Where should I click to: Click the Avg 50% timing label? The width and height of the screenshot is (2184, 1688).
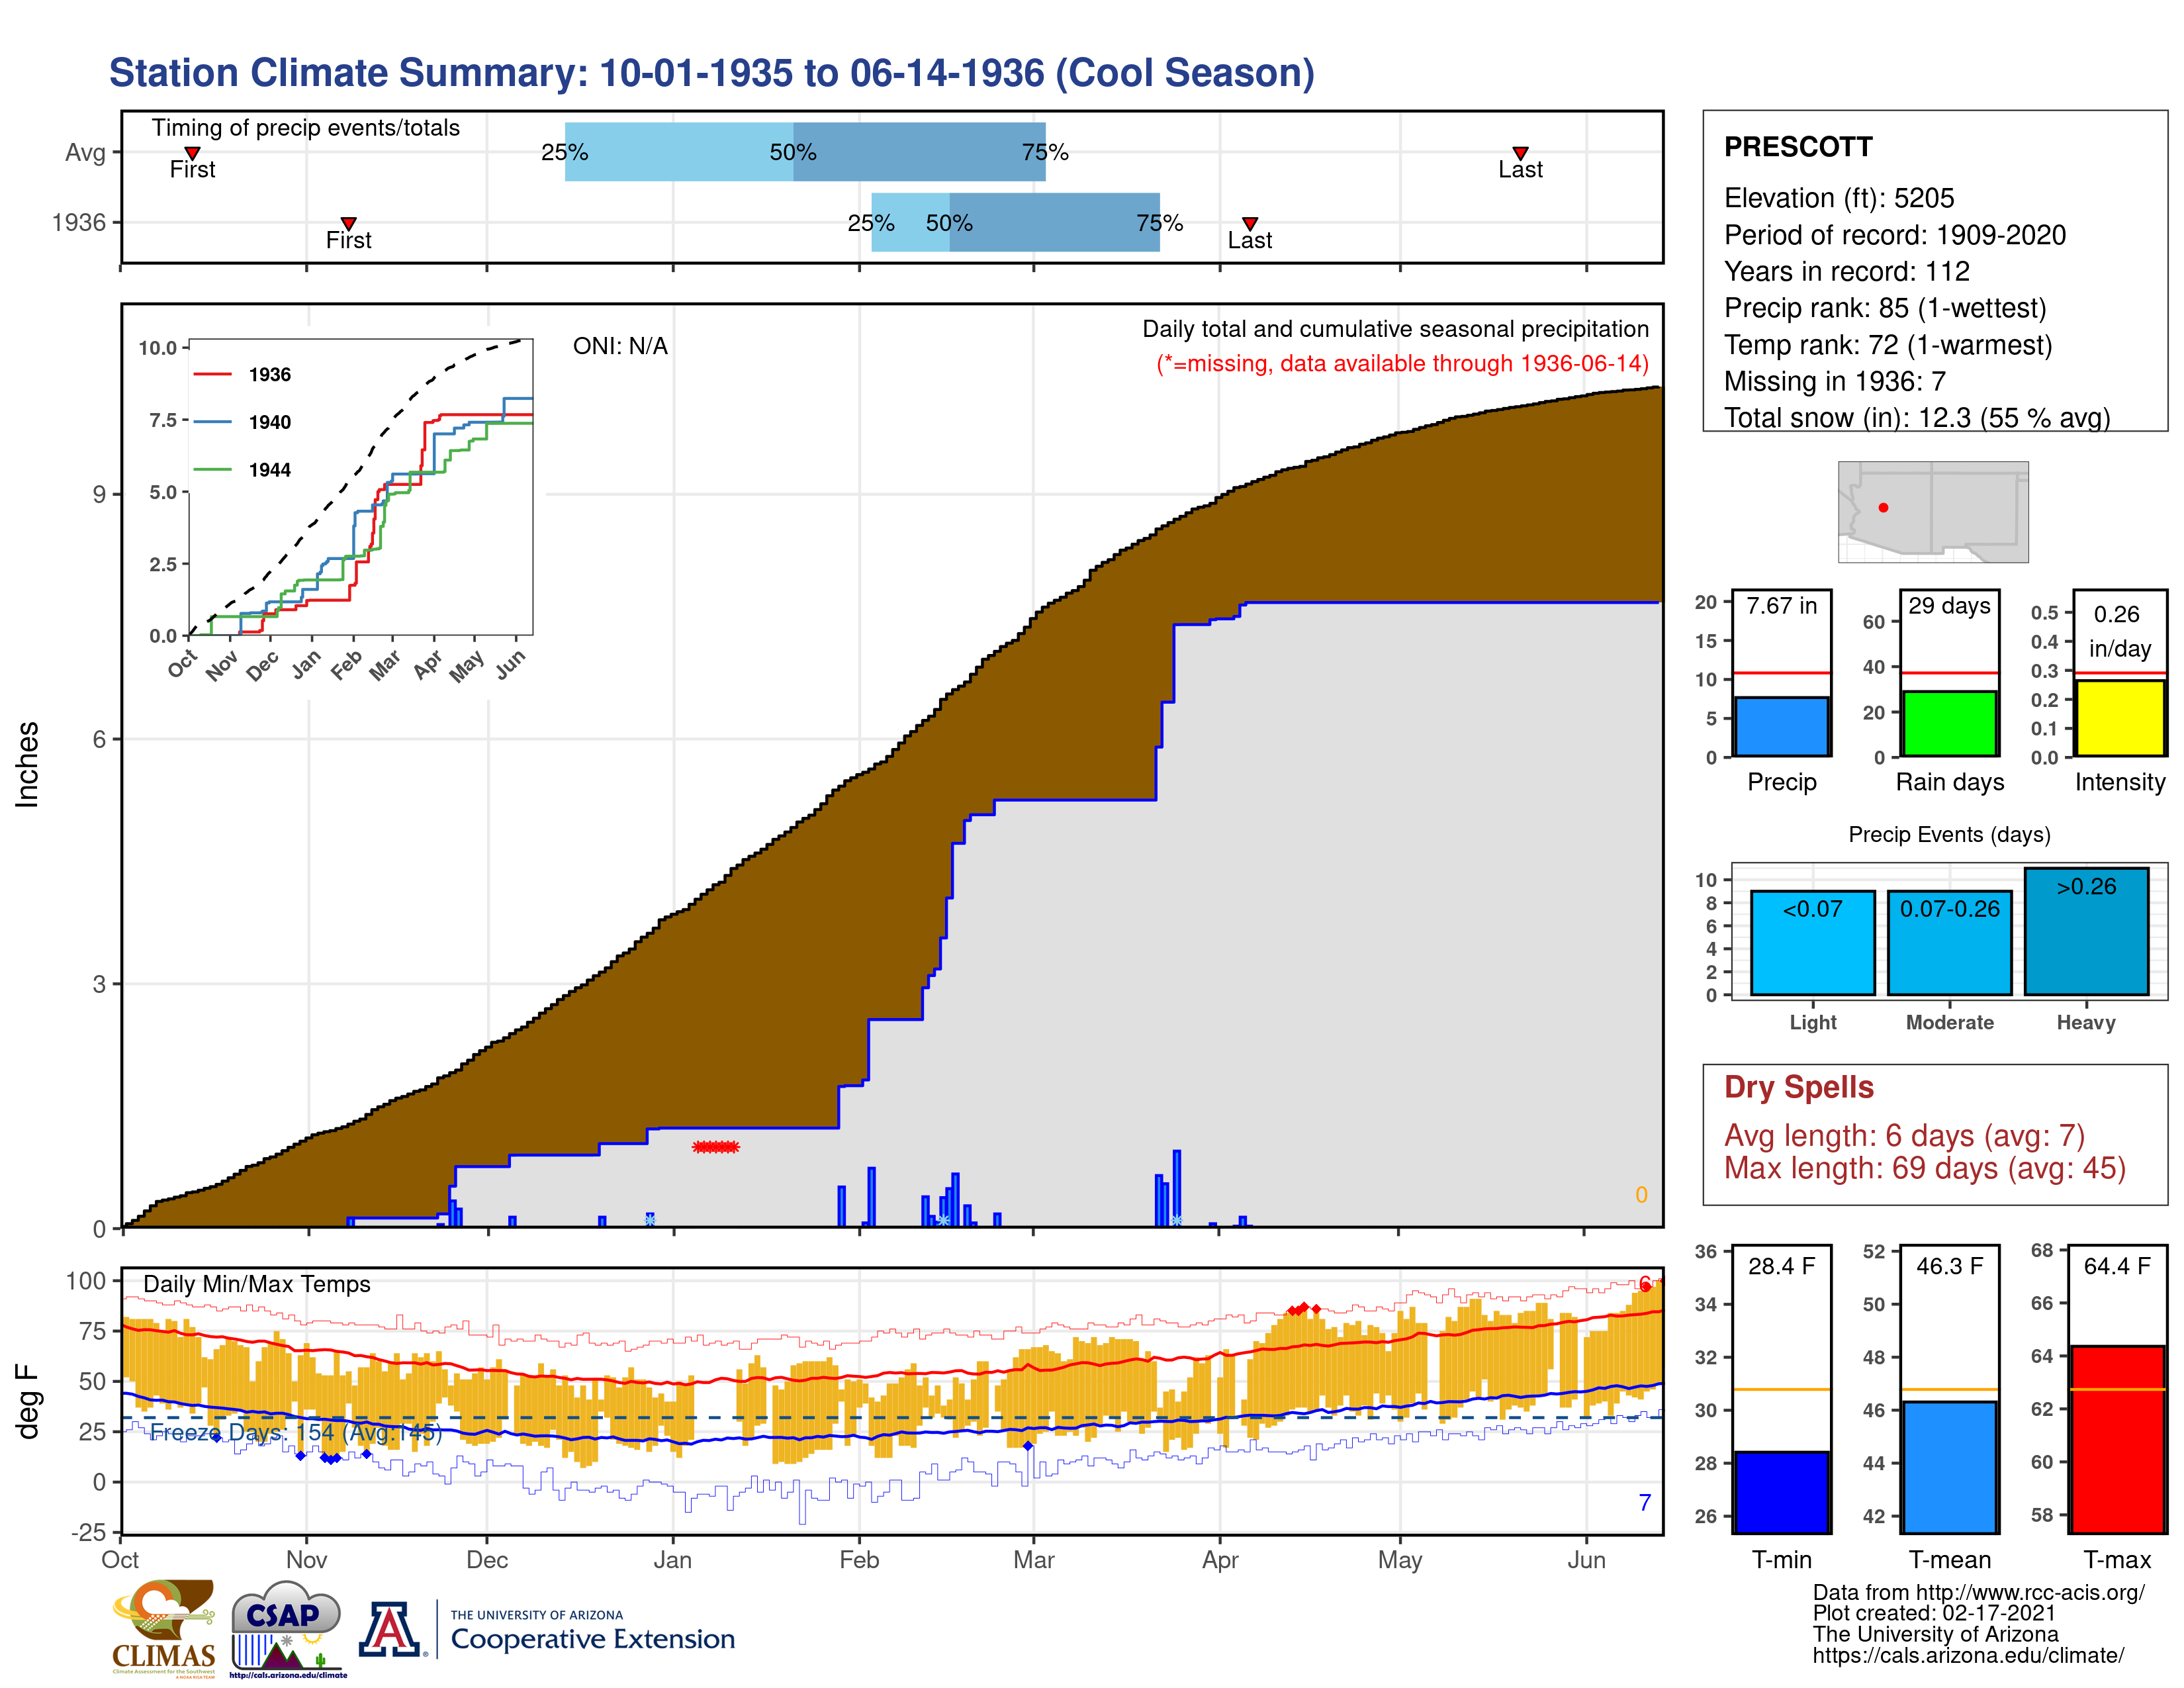793,152
